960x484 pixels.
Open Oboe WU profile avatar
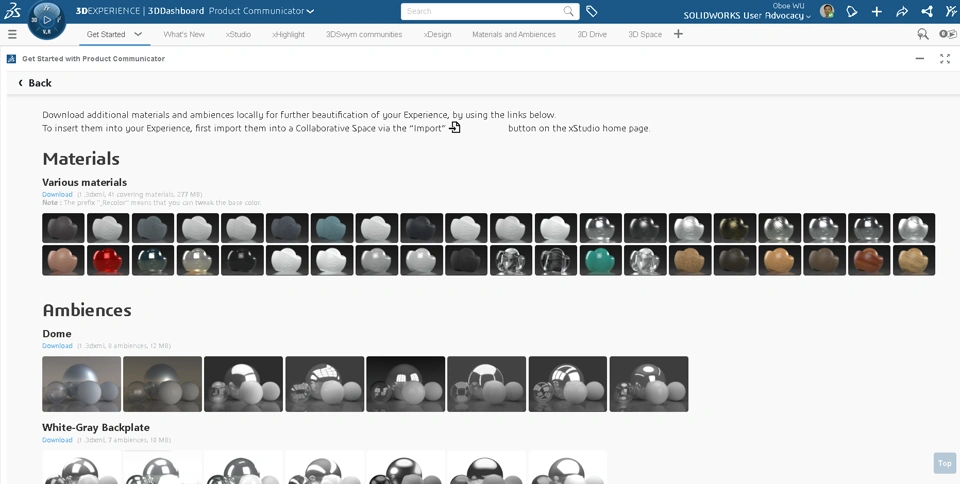[x=827, y=11]
